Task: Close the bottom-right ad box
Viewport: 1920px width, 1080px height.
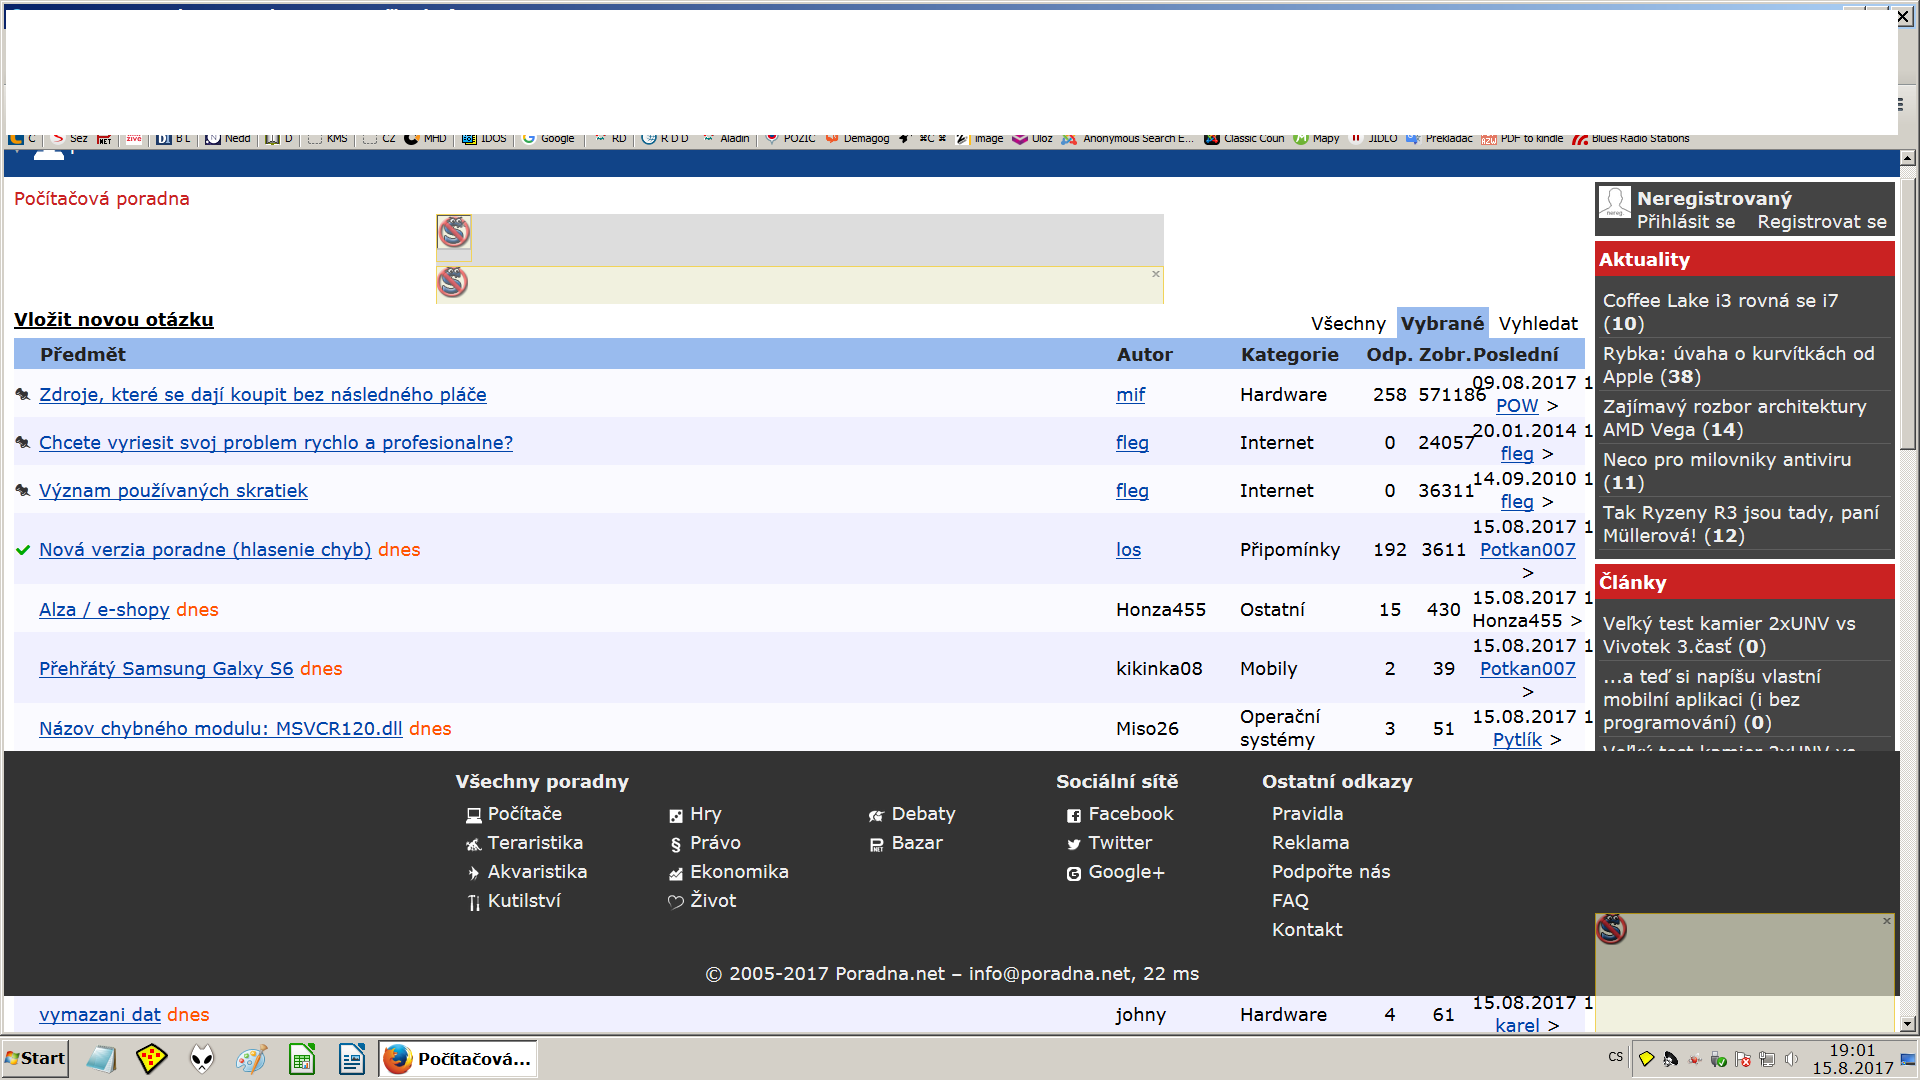Action: pos(1887,921)
